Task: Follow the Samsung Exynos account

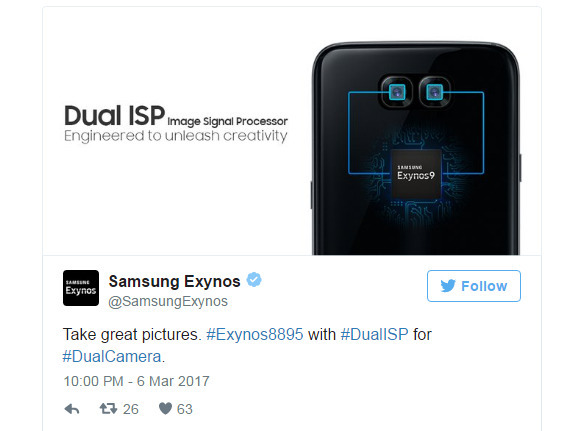Action: coord(474,286)
